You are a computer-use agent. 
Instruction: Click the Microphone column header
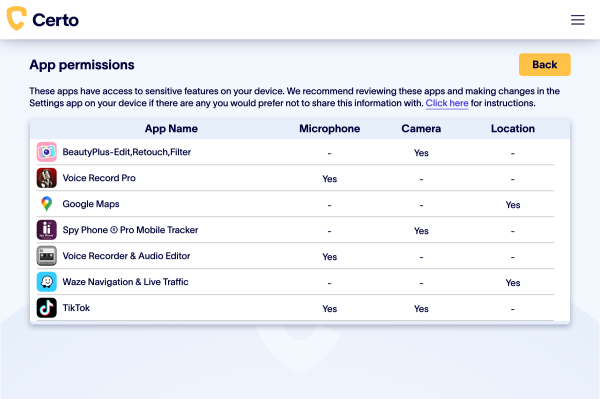pyautogui.click(x=329, y=129)
